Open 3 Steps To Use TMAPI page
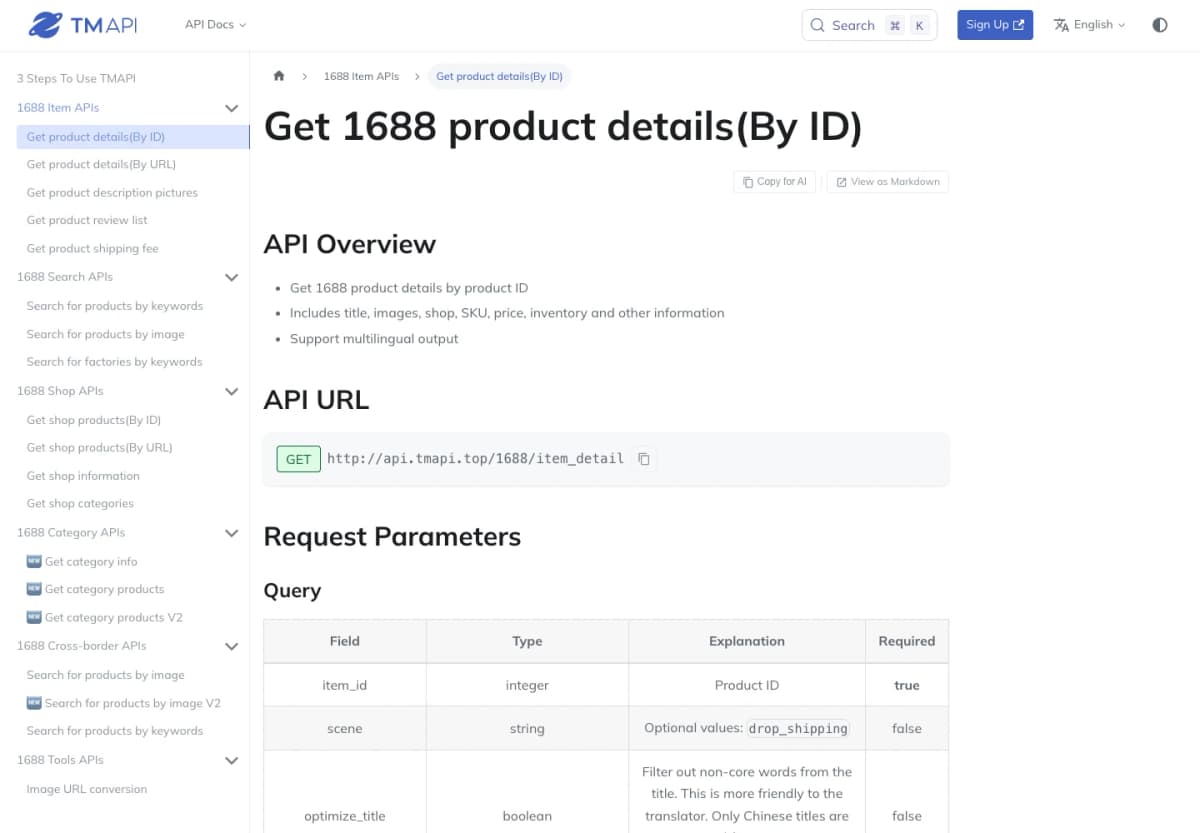 pyautogui.click(x=76, y=79)
